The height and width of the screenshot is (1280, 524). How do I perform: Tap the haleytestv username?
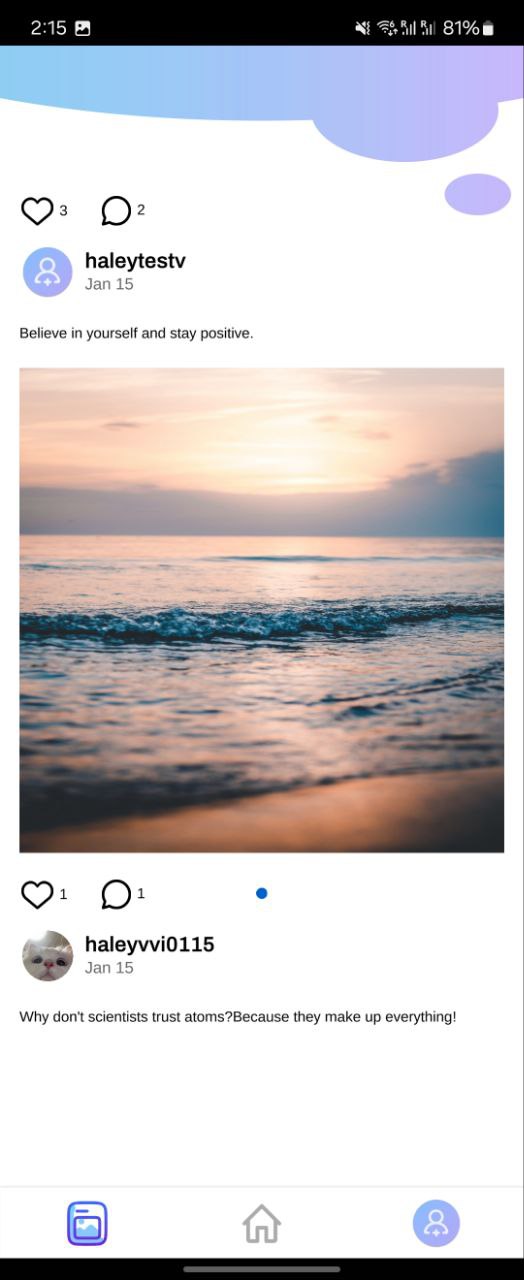135,261
